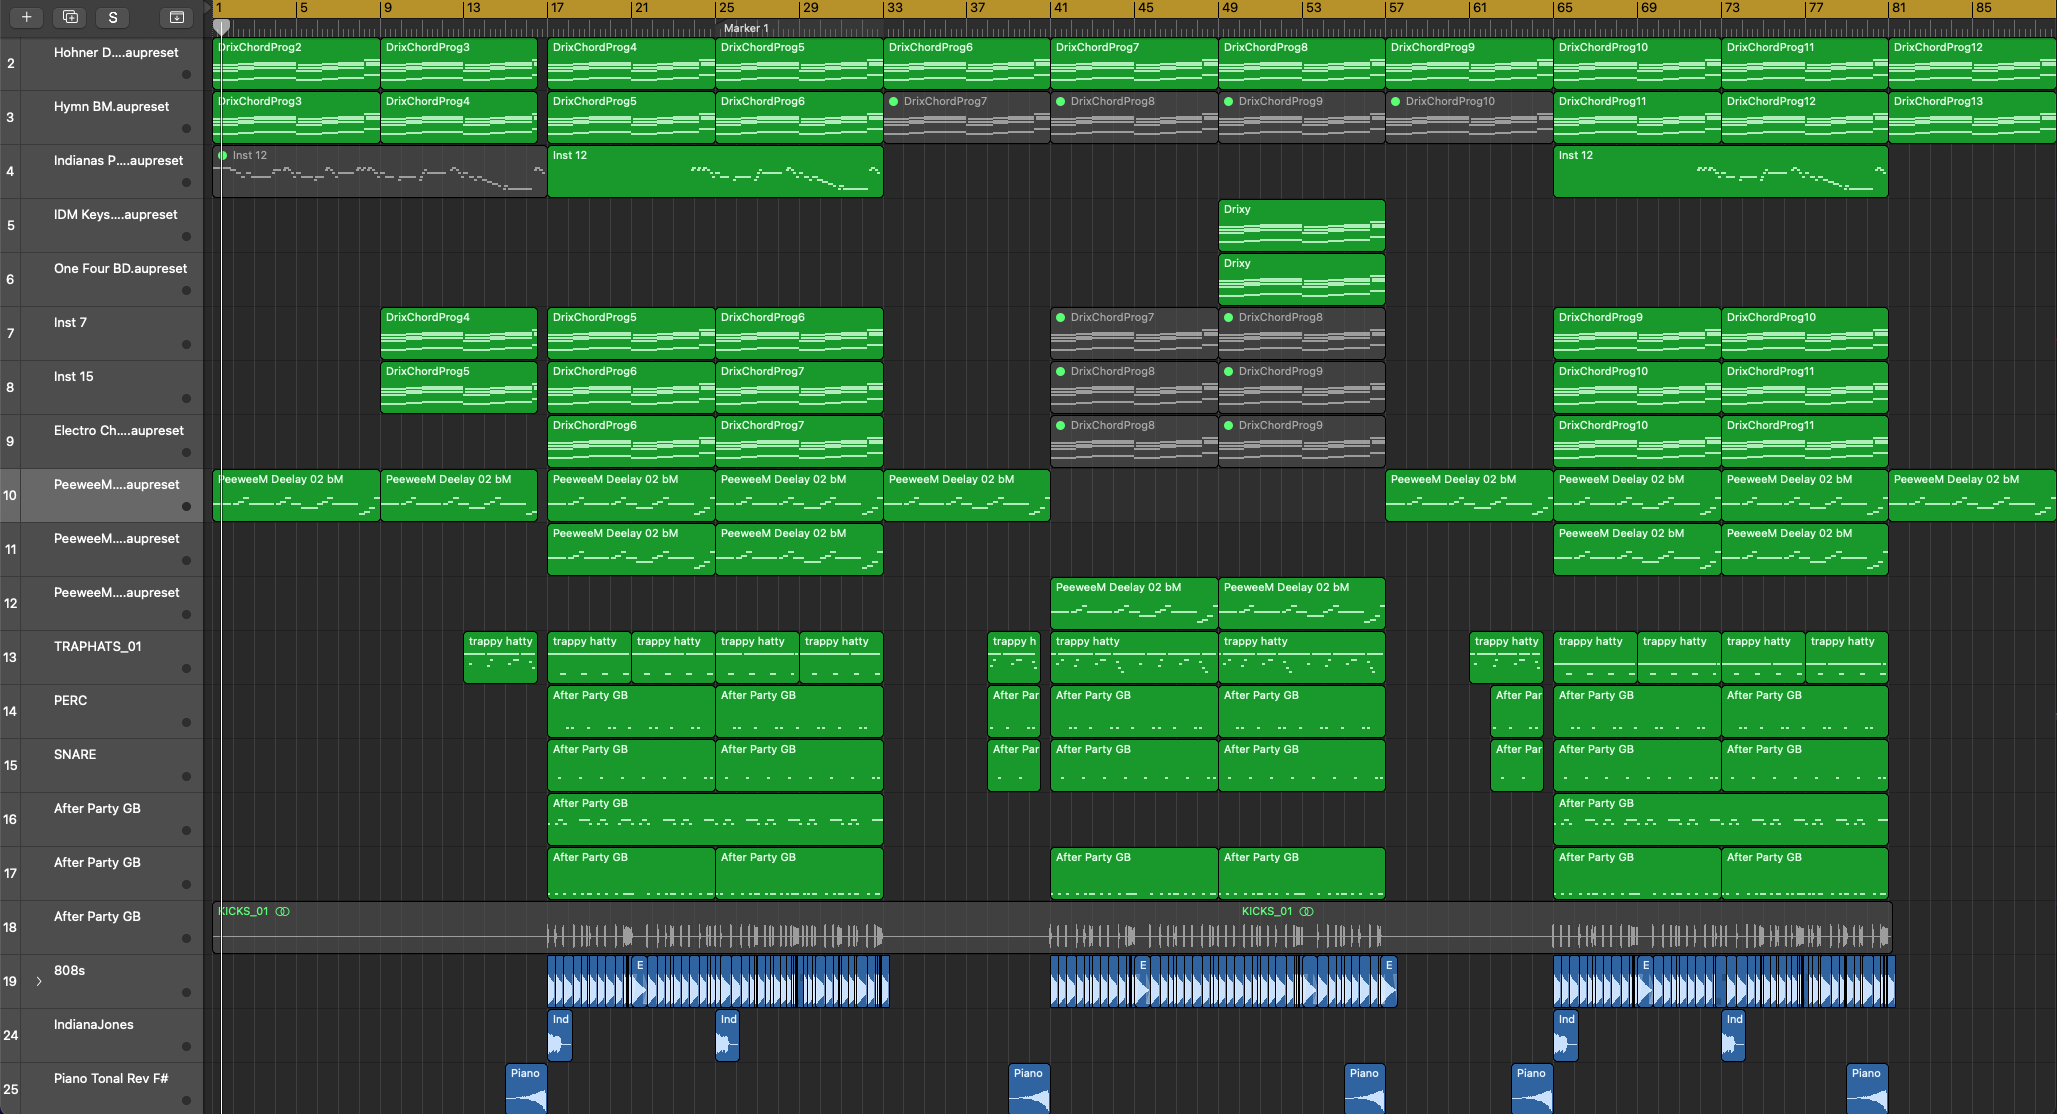Select the Hymn BM.aupreset track header
2057x1114 pixels.
point(102,118)
